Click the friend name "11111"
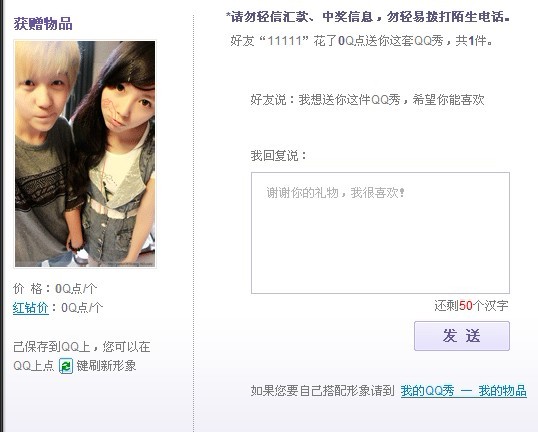Viewport: 538px width, 432px height. click(x=284, y=41)
